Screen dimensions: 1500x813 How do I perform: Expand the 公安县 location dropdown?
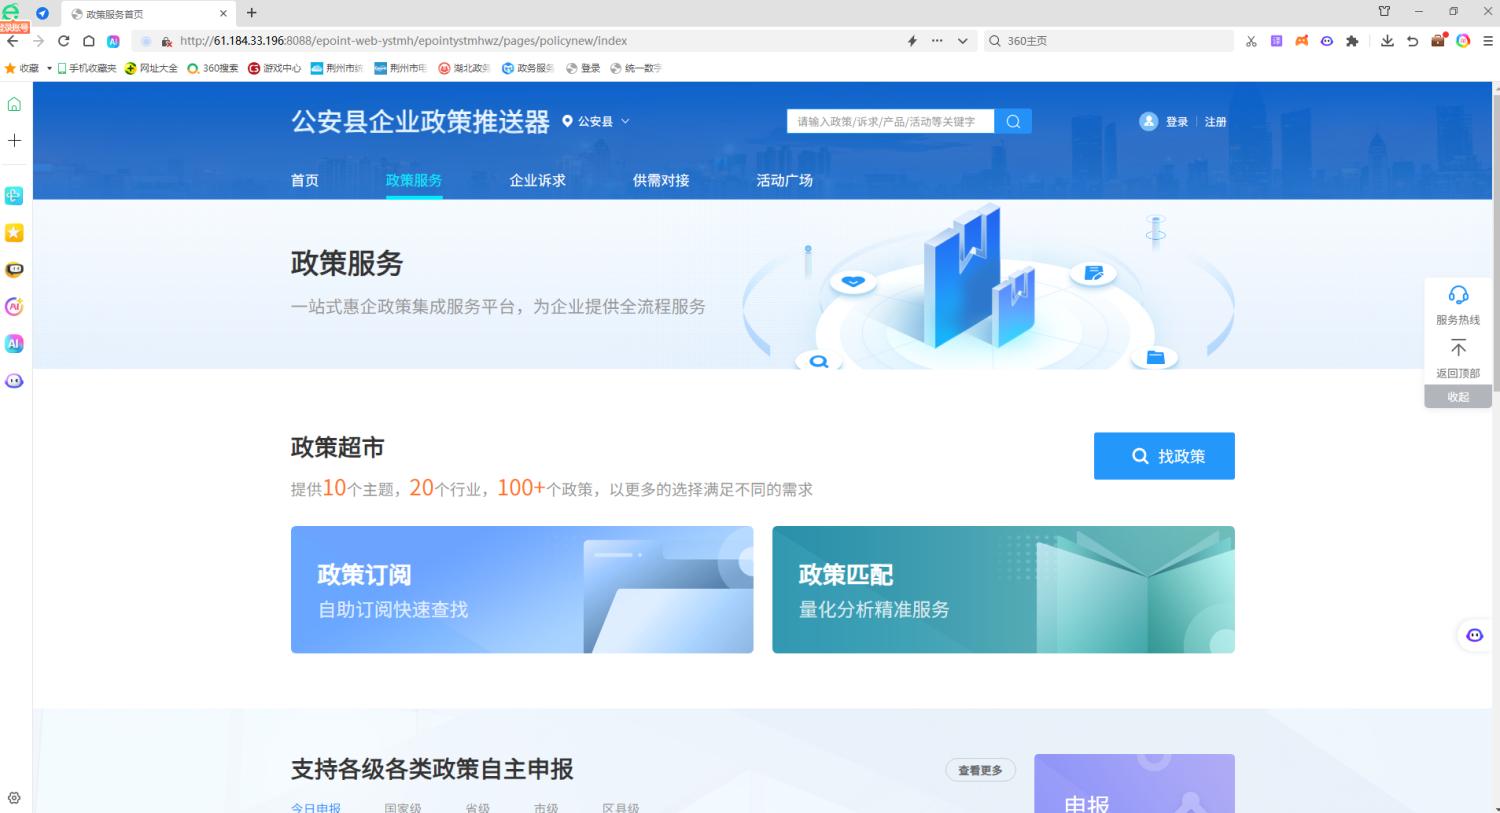(x=596, y=121)
